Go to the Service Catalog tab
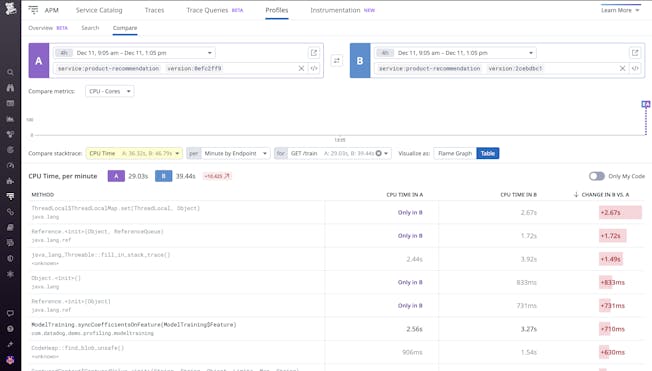The height and width of the screenshot is (371, 652). pyautogui.click(x=99, y=10)
